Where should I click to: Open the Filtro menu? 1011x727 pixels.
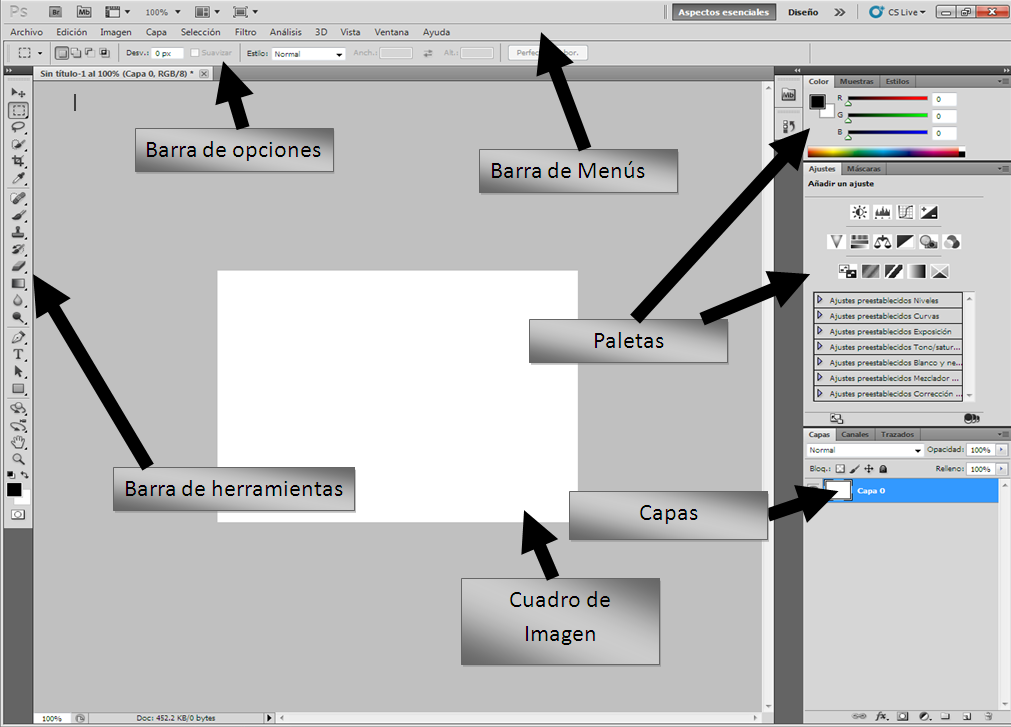[246, 32]
